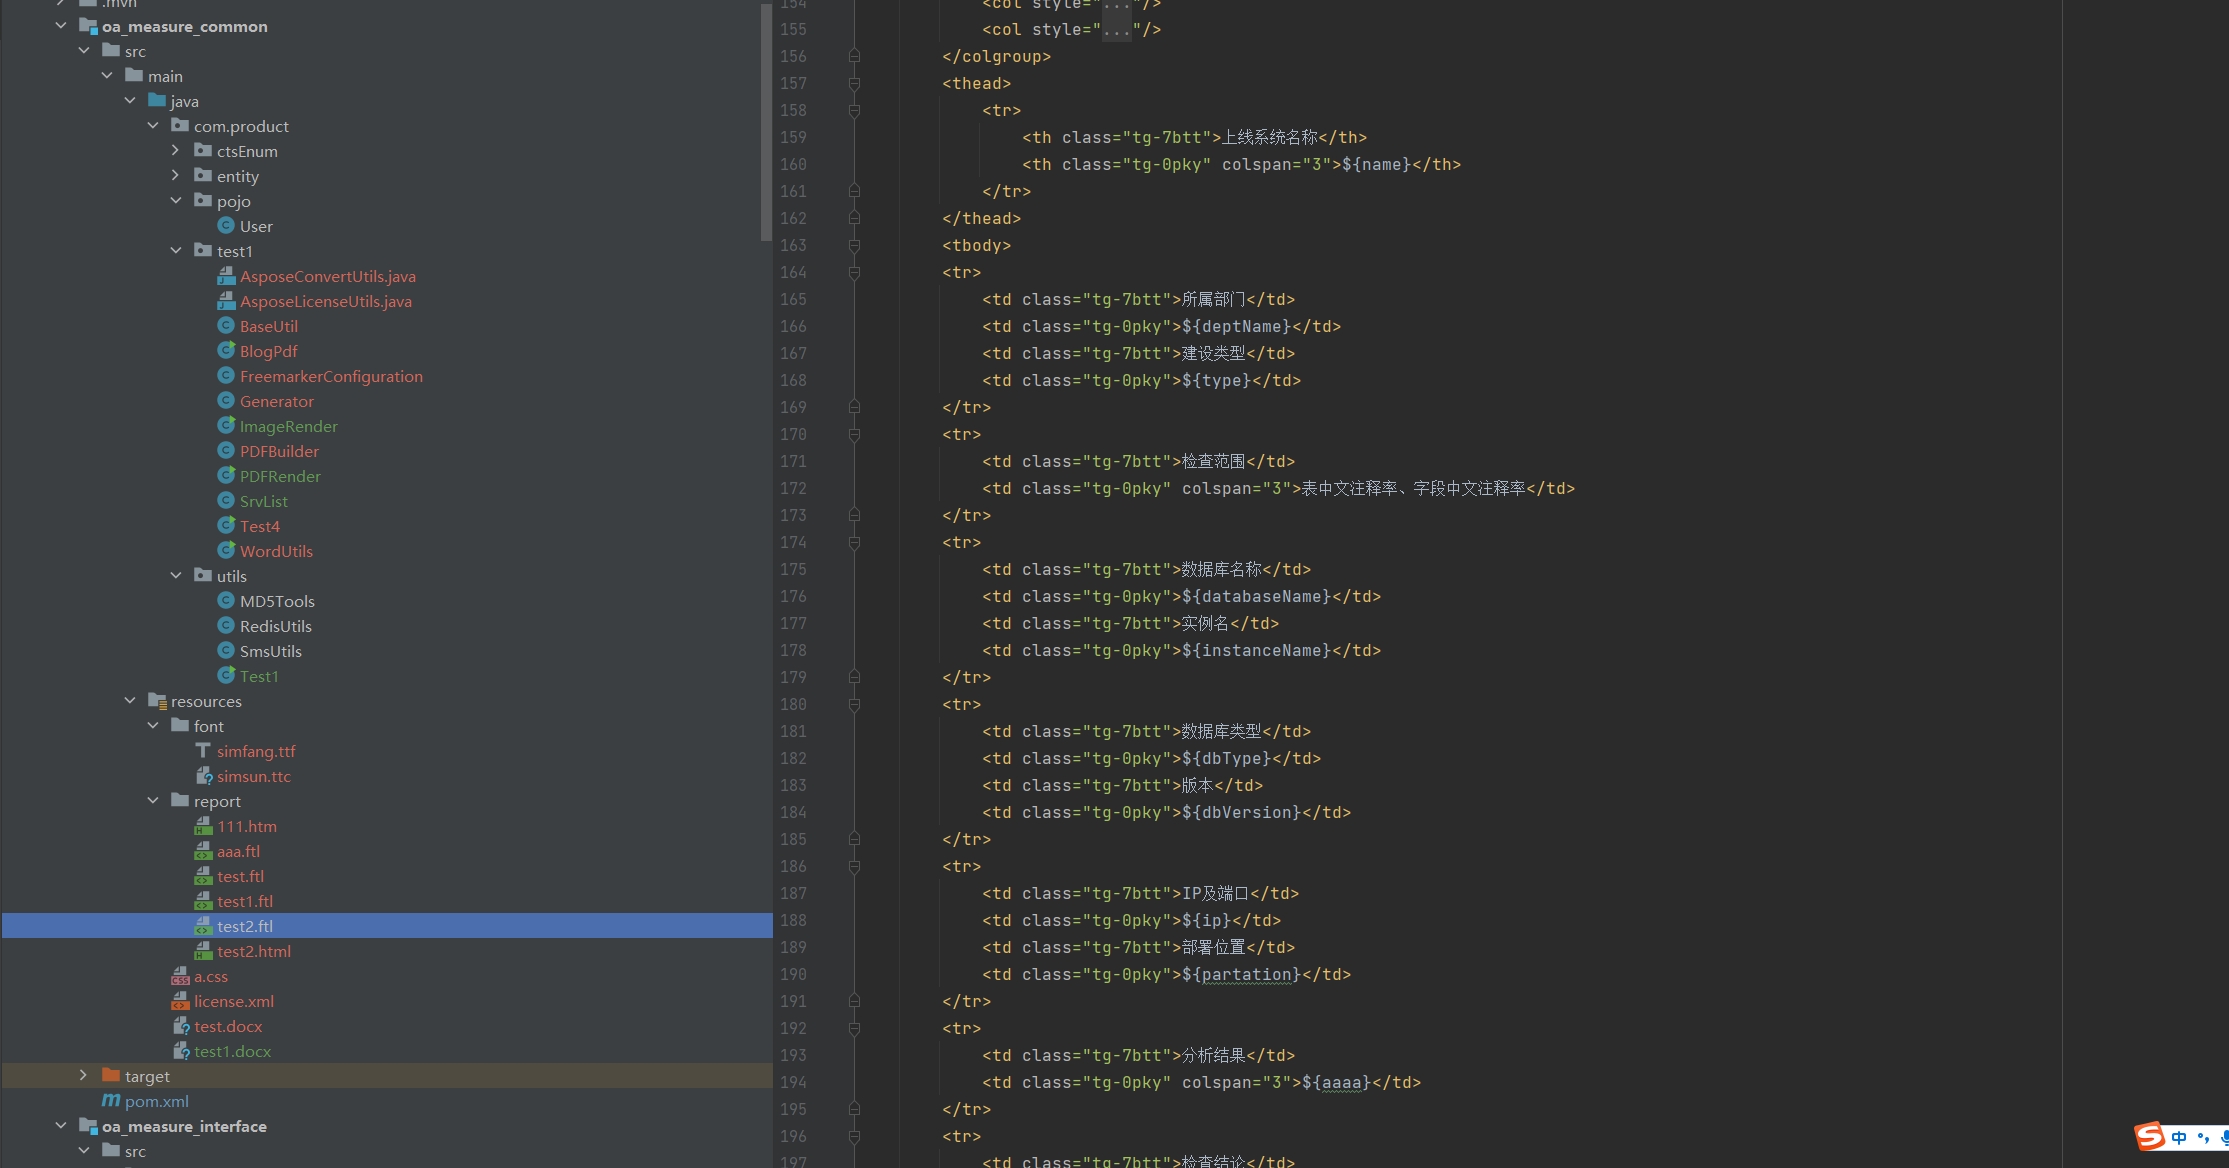Image resolution: width=2229 pixels, height=1168 pixels.
Task: Click the pom.xml Maven icon
Action: (x=111, y=1101)
